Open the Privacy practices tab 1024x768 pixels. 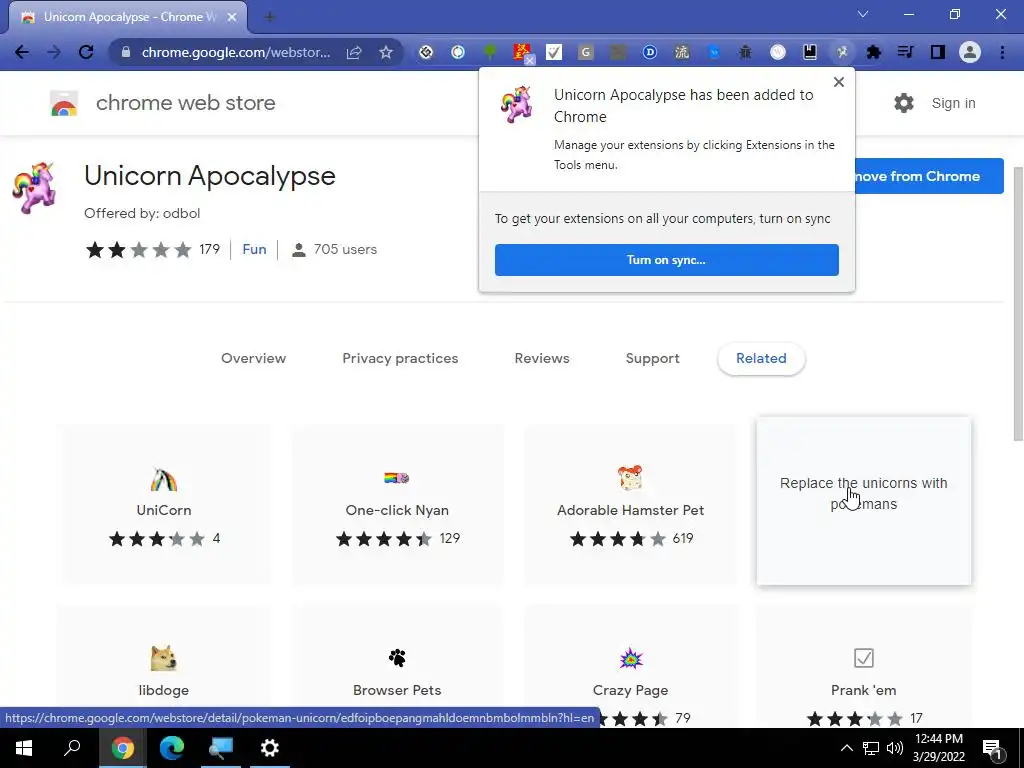coord(400,358)
